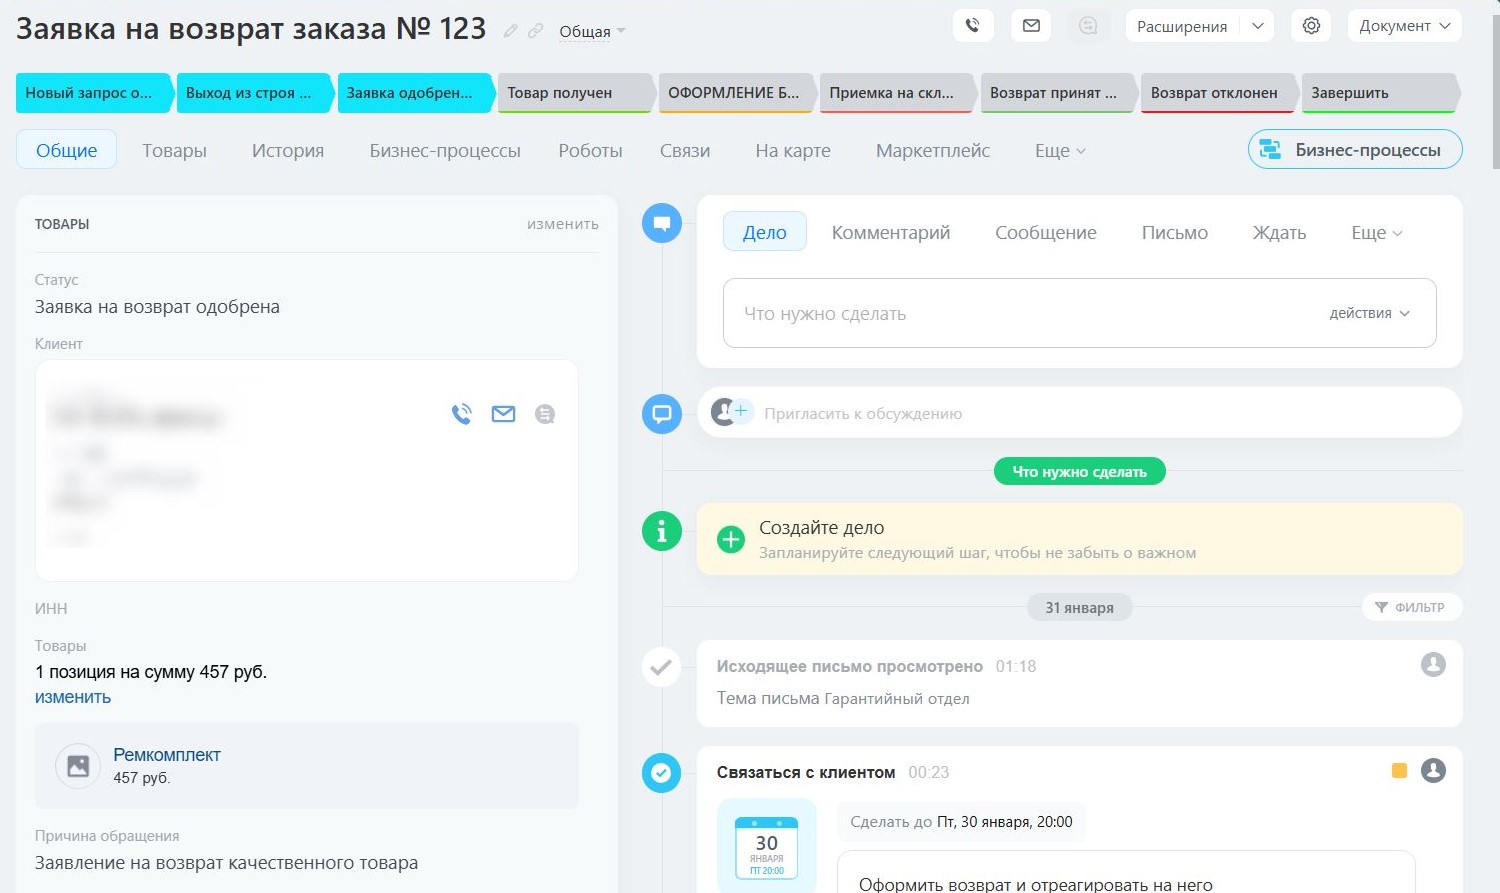Select stage Приемка на скл...

[x=897, y=93]
